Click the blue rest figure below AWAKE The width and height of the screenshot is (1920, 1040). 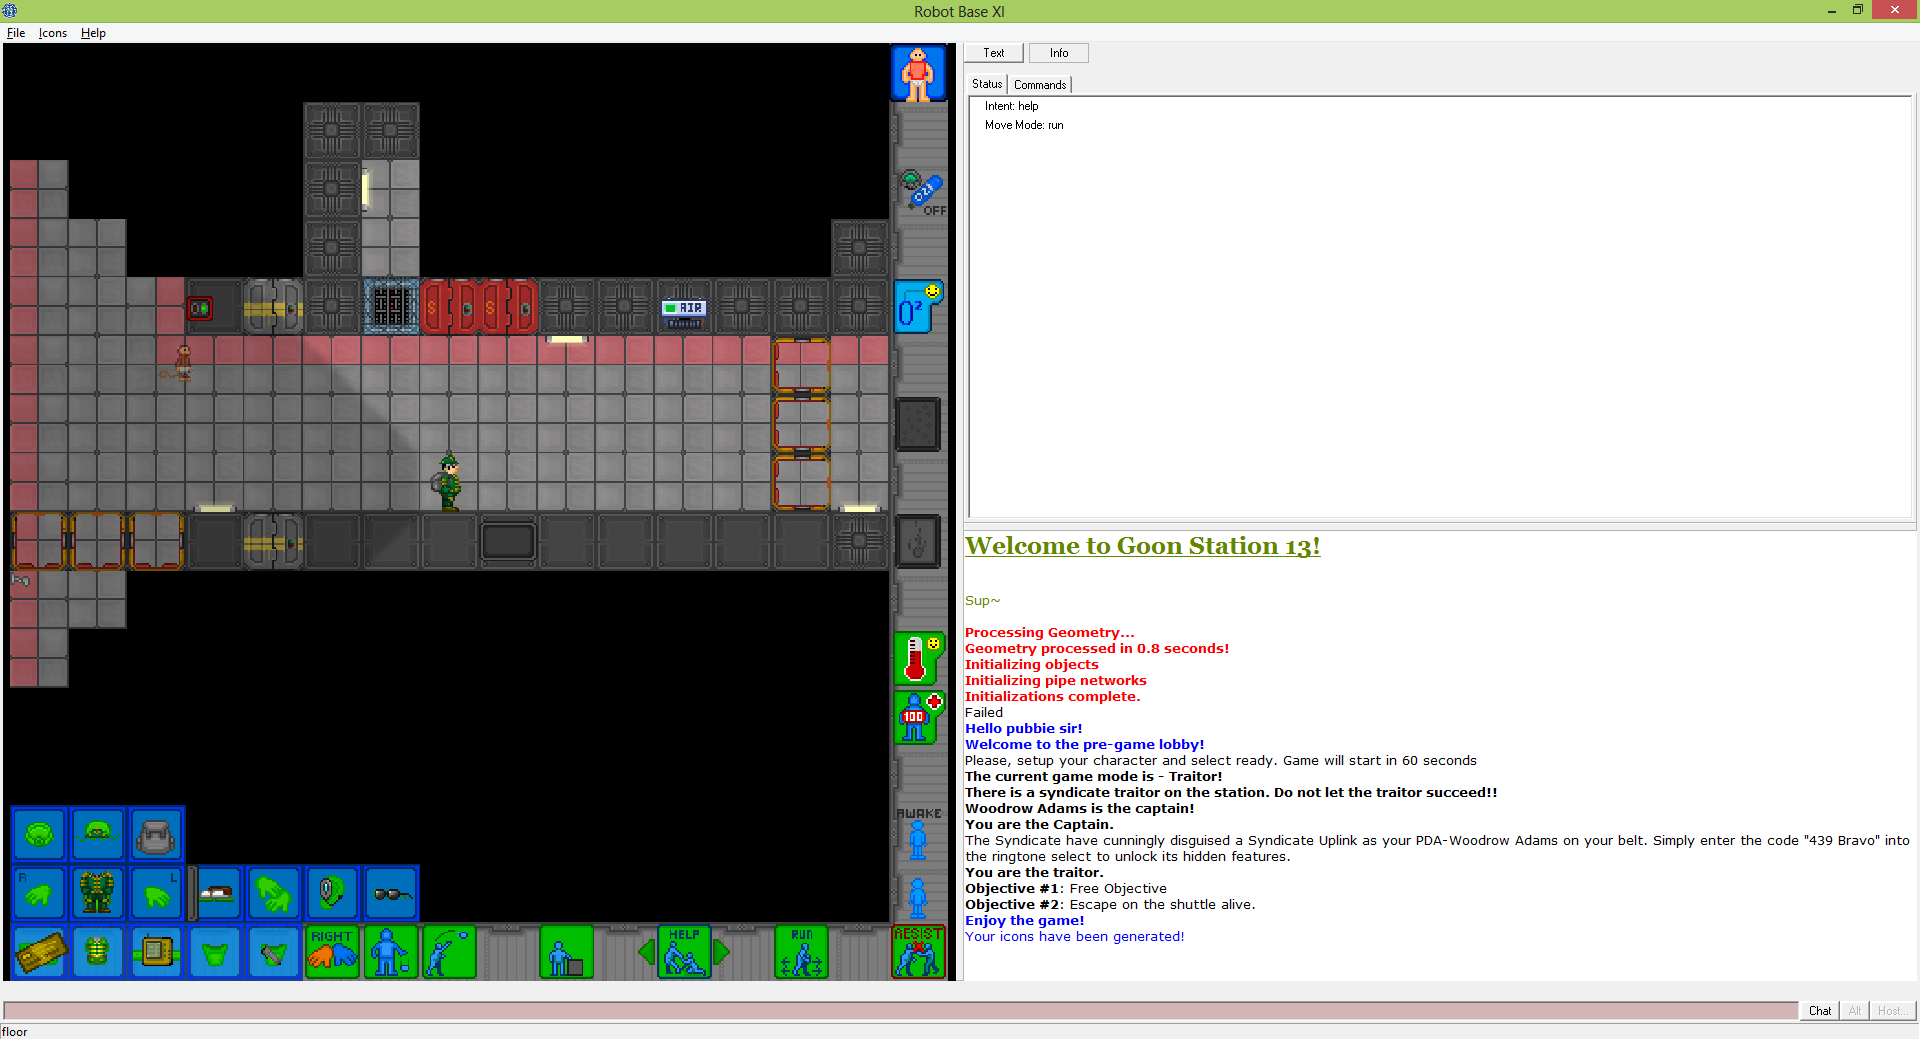[x=918, y=898]
